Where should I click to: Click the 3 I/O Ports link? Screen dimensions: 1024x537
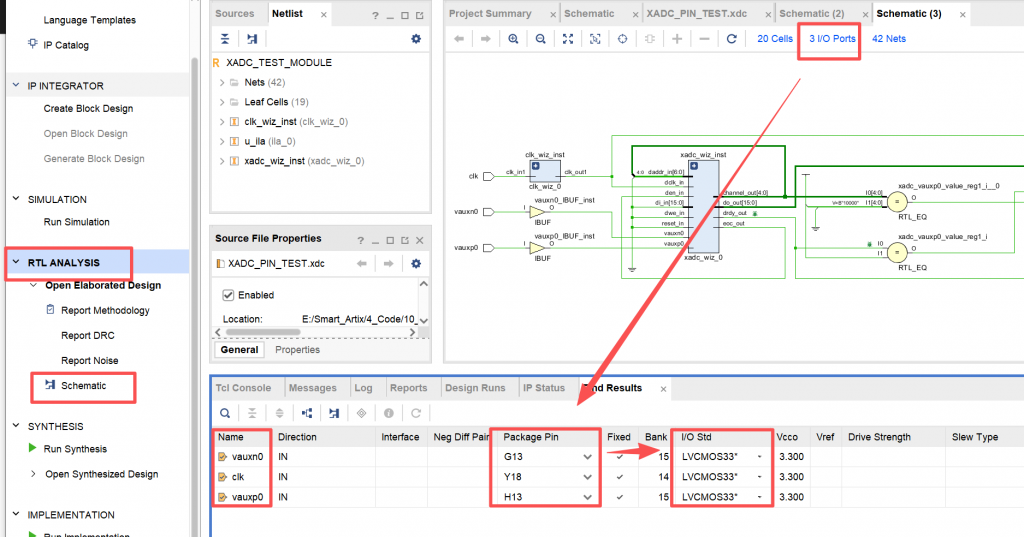832,39
